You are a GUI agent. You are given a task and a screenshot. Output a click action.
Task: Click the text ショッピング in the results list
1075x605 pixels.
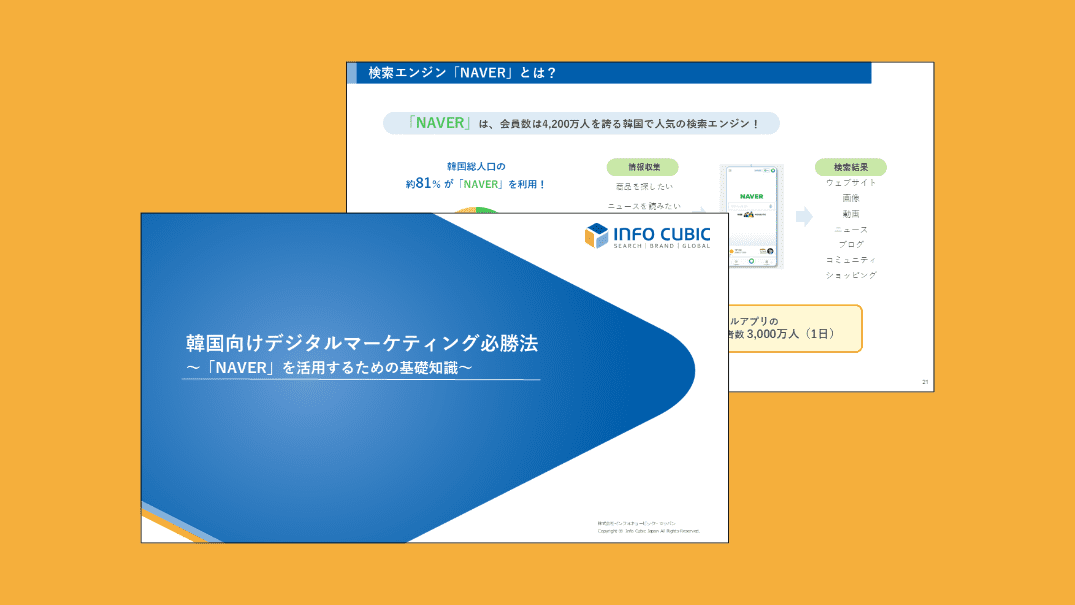click(x=851, y=275)
